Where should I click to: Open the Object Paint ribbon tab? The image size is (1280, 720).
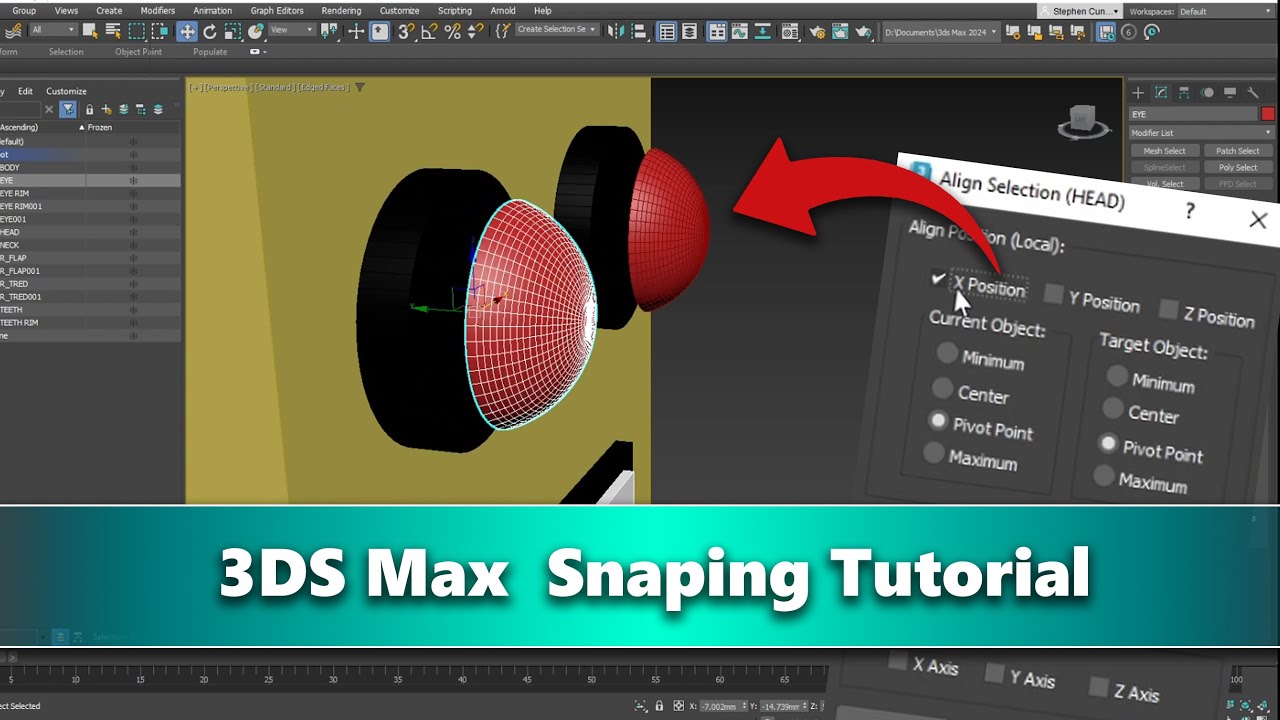138,52
